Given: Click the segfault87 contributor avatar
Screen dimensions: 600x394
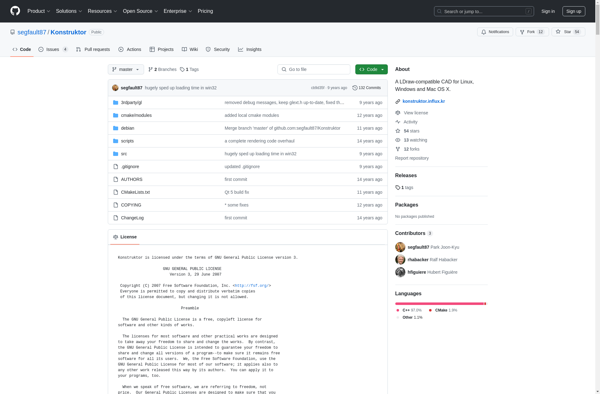Looking at the screenshot, I should [x=400, y=247].
